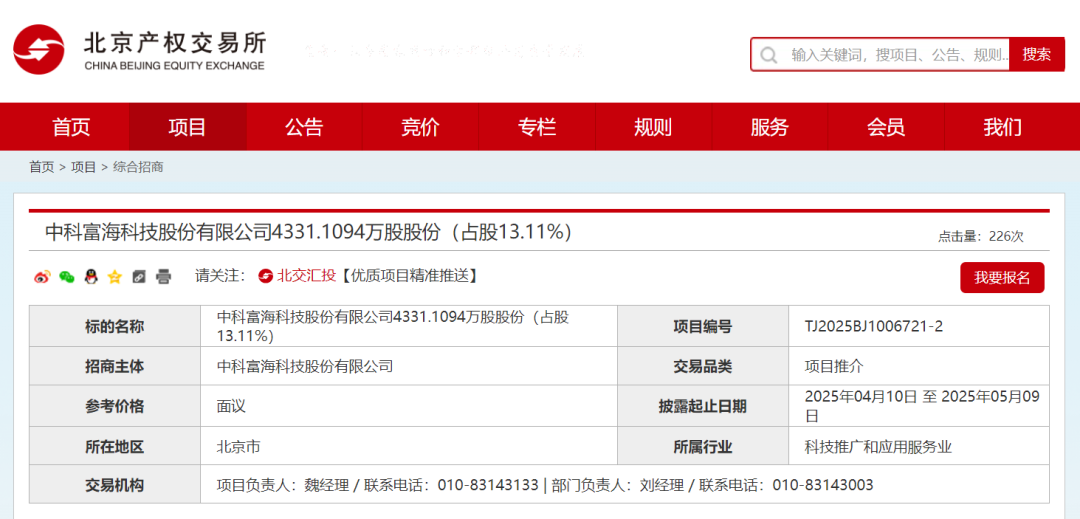Open the 项目 navigation menu

click(187, 127)
